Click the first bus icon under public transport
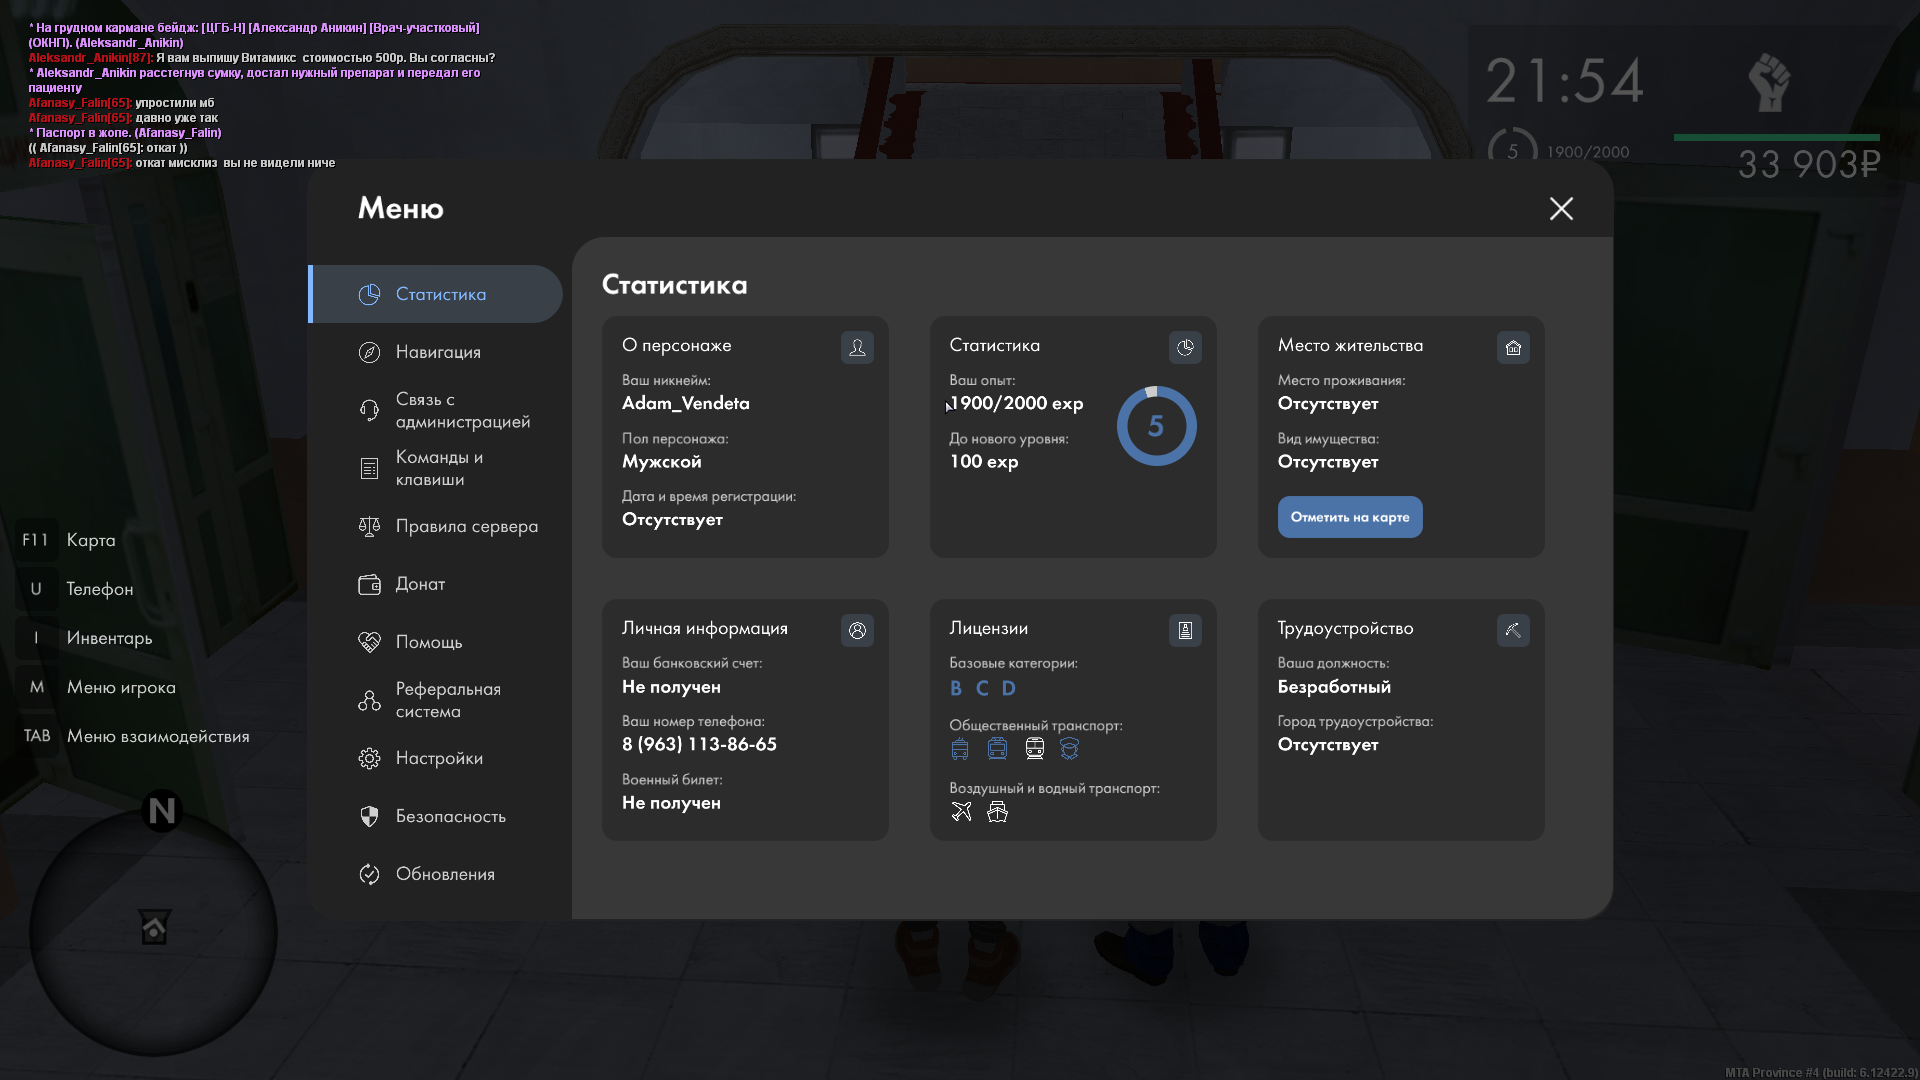Viewport: 1920px width, 1080px height. [960, 749]
